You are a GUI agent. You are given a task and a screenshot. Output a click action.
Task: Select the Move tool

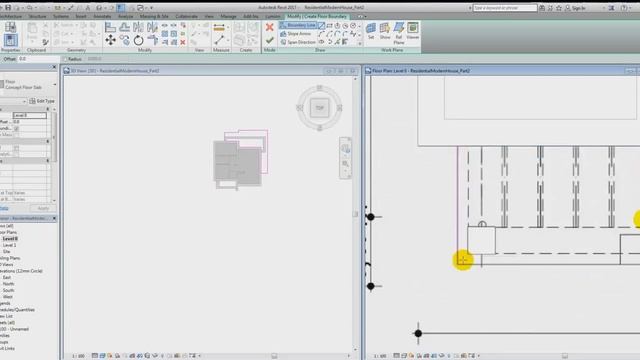click(110, 40)
